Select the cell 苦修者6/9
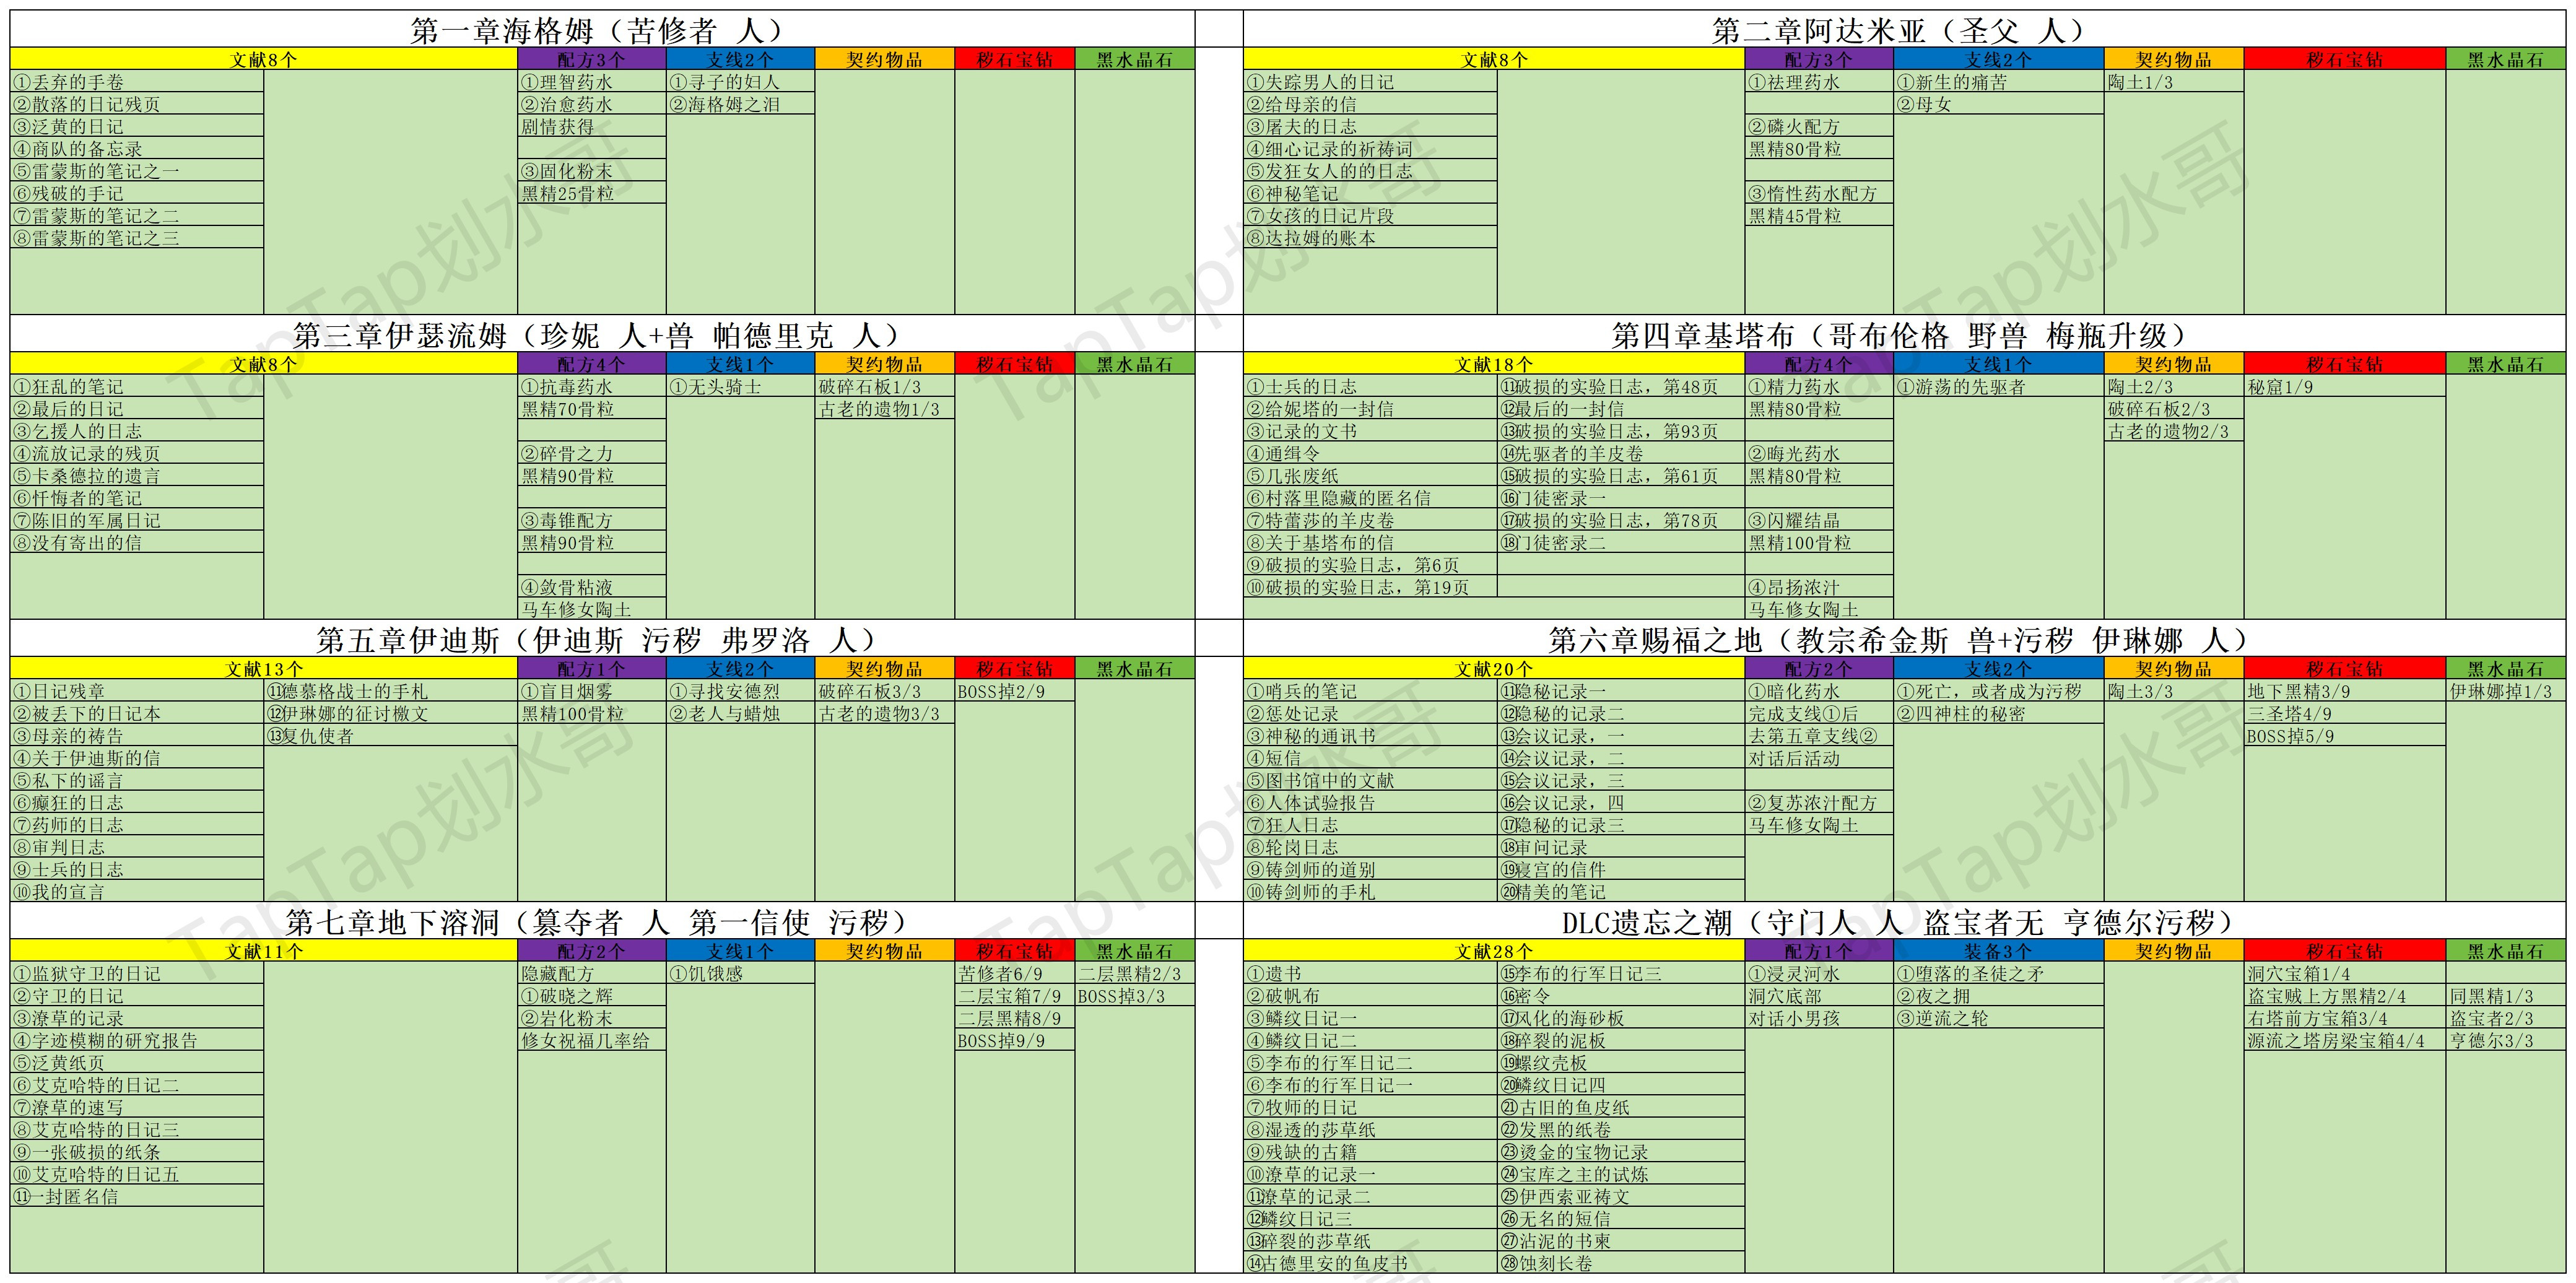The image size is (2576, 1283). pyautogui.click(x=1015, y=973)
